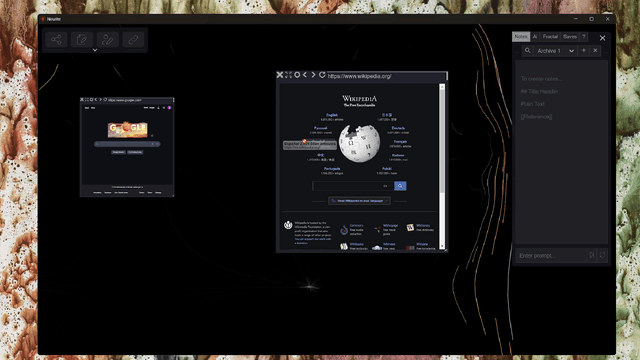640x360 pixels.
Task: Click the circle icon on the Wikipedia node
Action: coord(297,75)
